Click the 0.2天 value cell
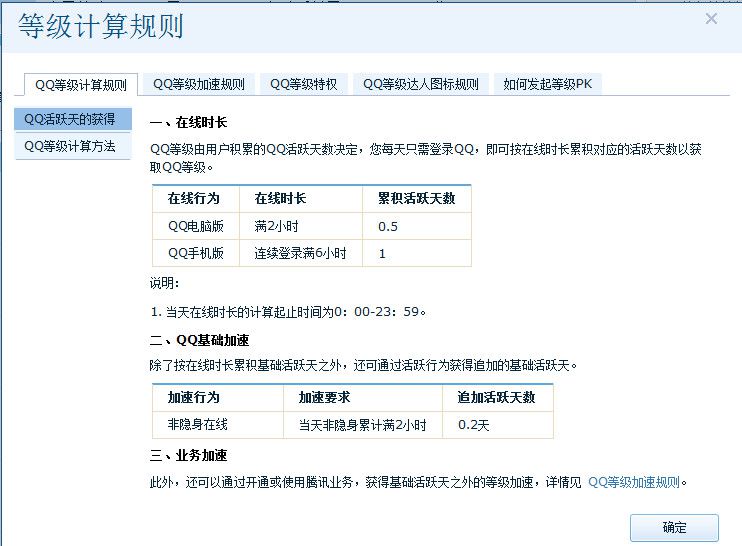Image resolution: width=742 pixels, height=546 pixels. point(498,425)
